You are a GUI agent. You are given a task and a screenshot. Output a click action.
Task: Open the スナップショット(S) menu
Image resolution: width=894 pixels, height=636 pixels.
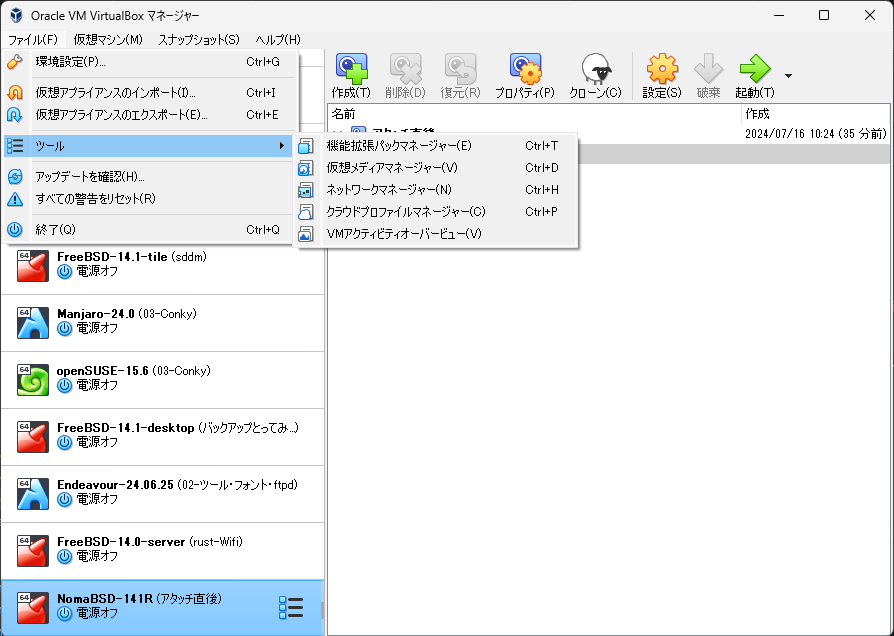(199, 39)
